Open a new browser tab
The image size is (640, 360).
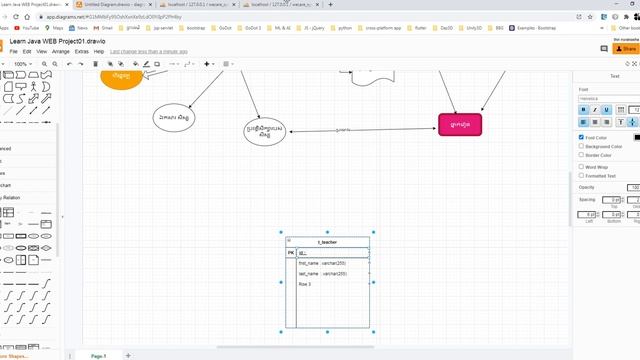tap(330, 4)
